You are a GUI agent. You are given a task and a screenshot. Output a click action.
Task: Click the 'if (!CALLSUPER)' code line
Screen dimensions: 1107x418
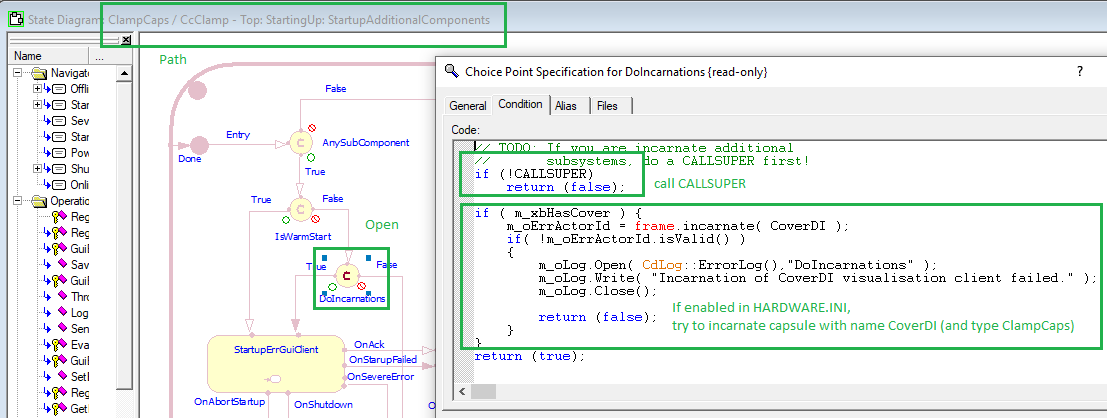(534, 174)
